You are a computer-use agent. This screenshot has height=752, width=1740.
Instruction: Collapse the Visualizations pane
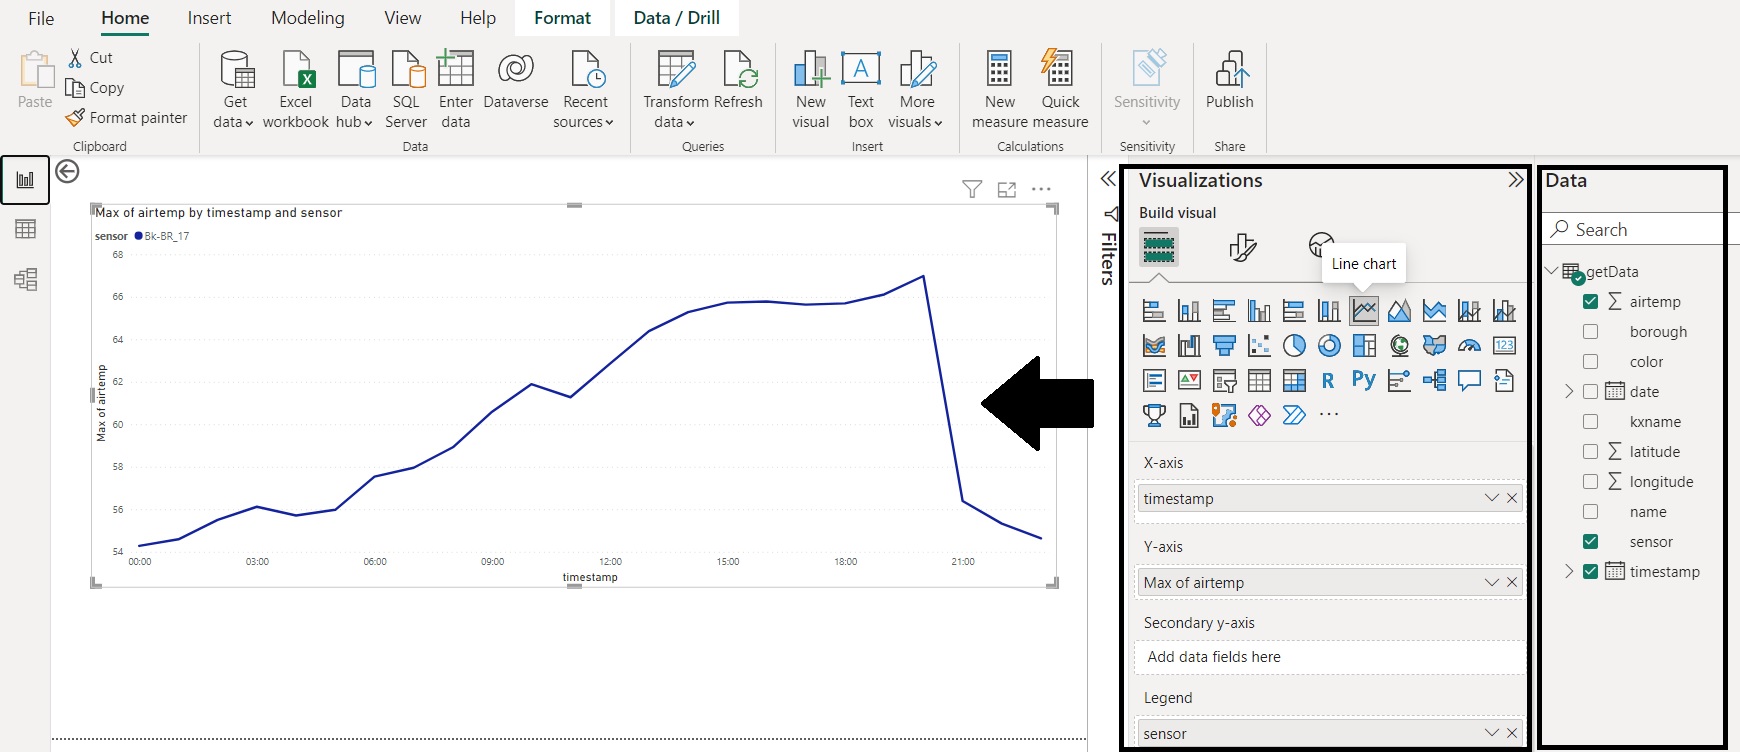tap(1515, 180)
